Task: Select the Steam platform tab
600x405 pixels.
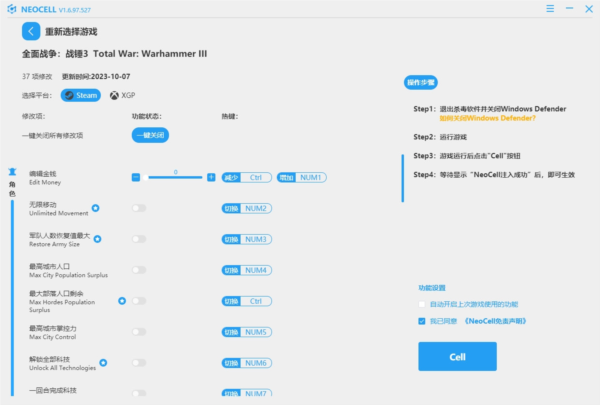Action: pos(81,95)
